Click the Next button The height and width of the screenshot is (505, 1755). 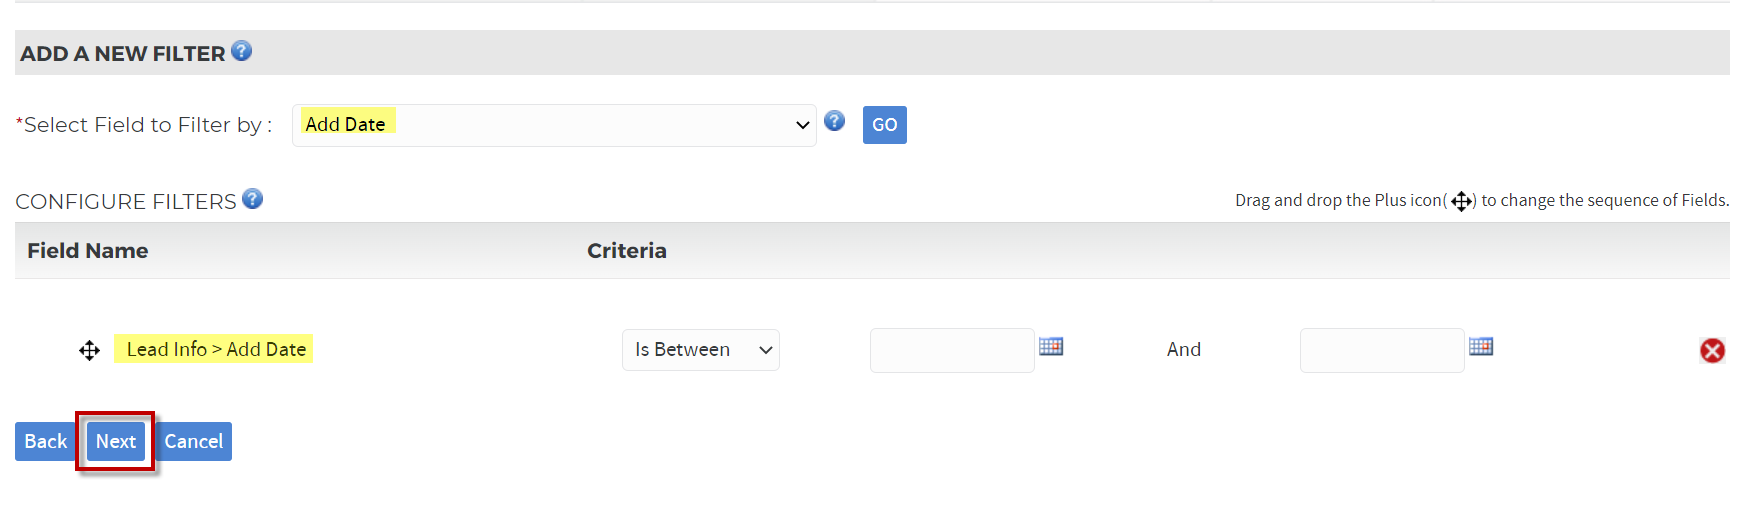(x=116, y=441)
